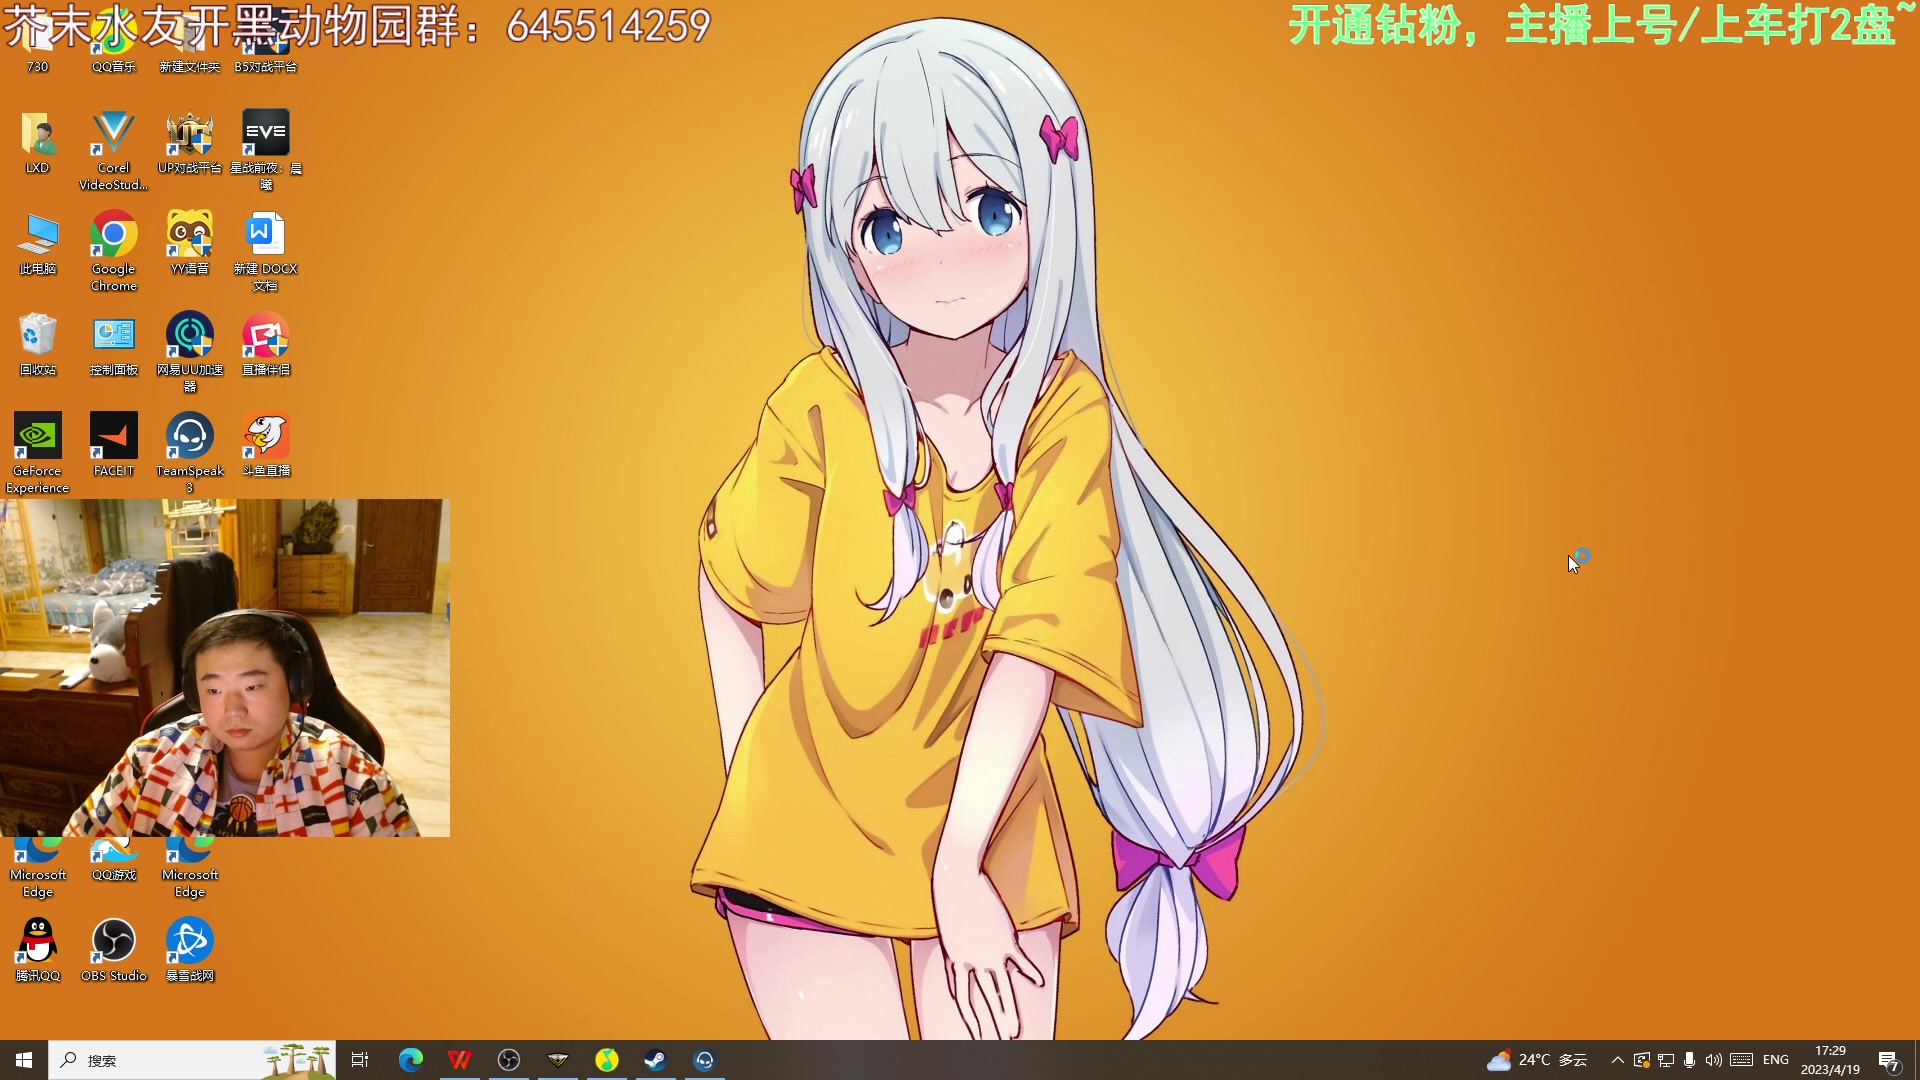
Task: Switch to TeamSpeak in the taskbar
Action: [704, 1060]
